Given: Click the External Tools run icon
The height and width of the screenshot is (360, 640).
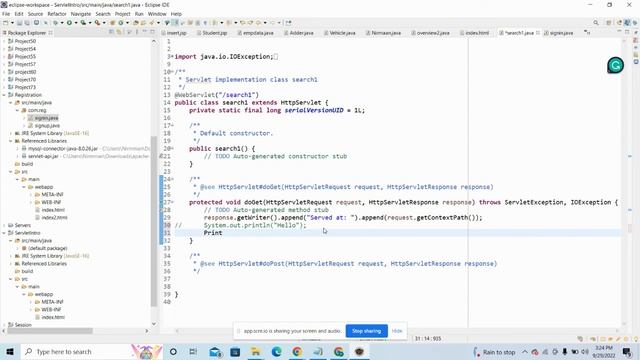Looking at the screenshot, I should click(97, 23).
